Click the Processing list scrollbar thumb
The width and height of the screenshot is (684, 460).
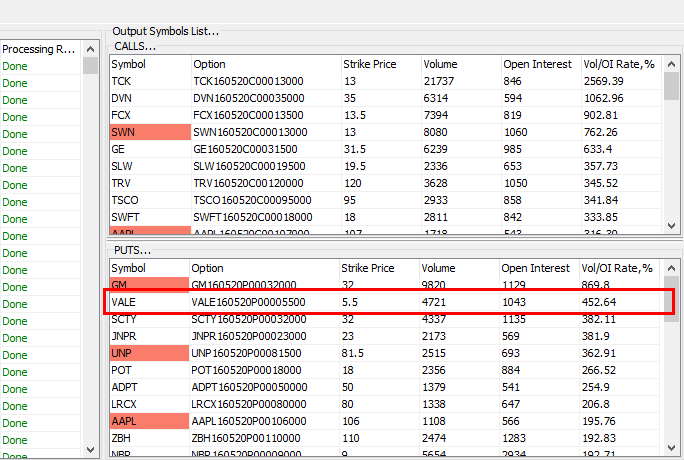pyautogui.click(x=90, y=65)
